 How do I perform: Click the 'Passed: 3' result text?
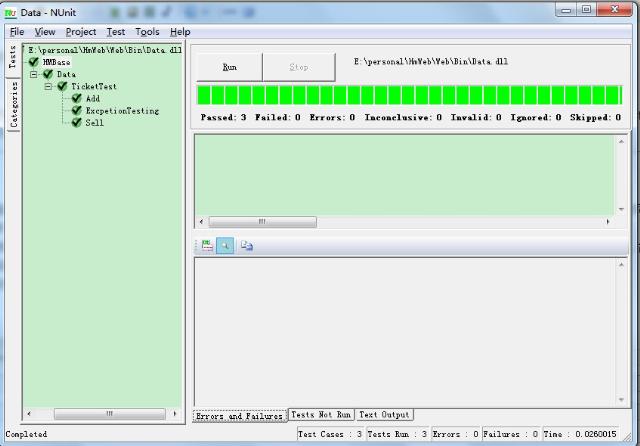pos(223,118)
